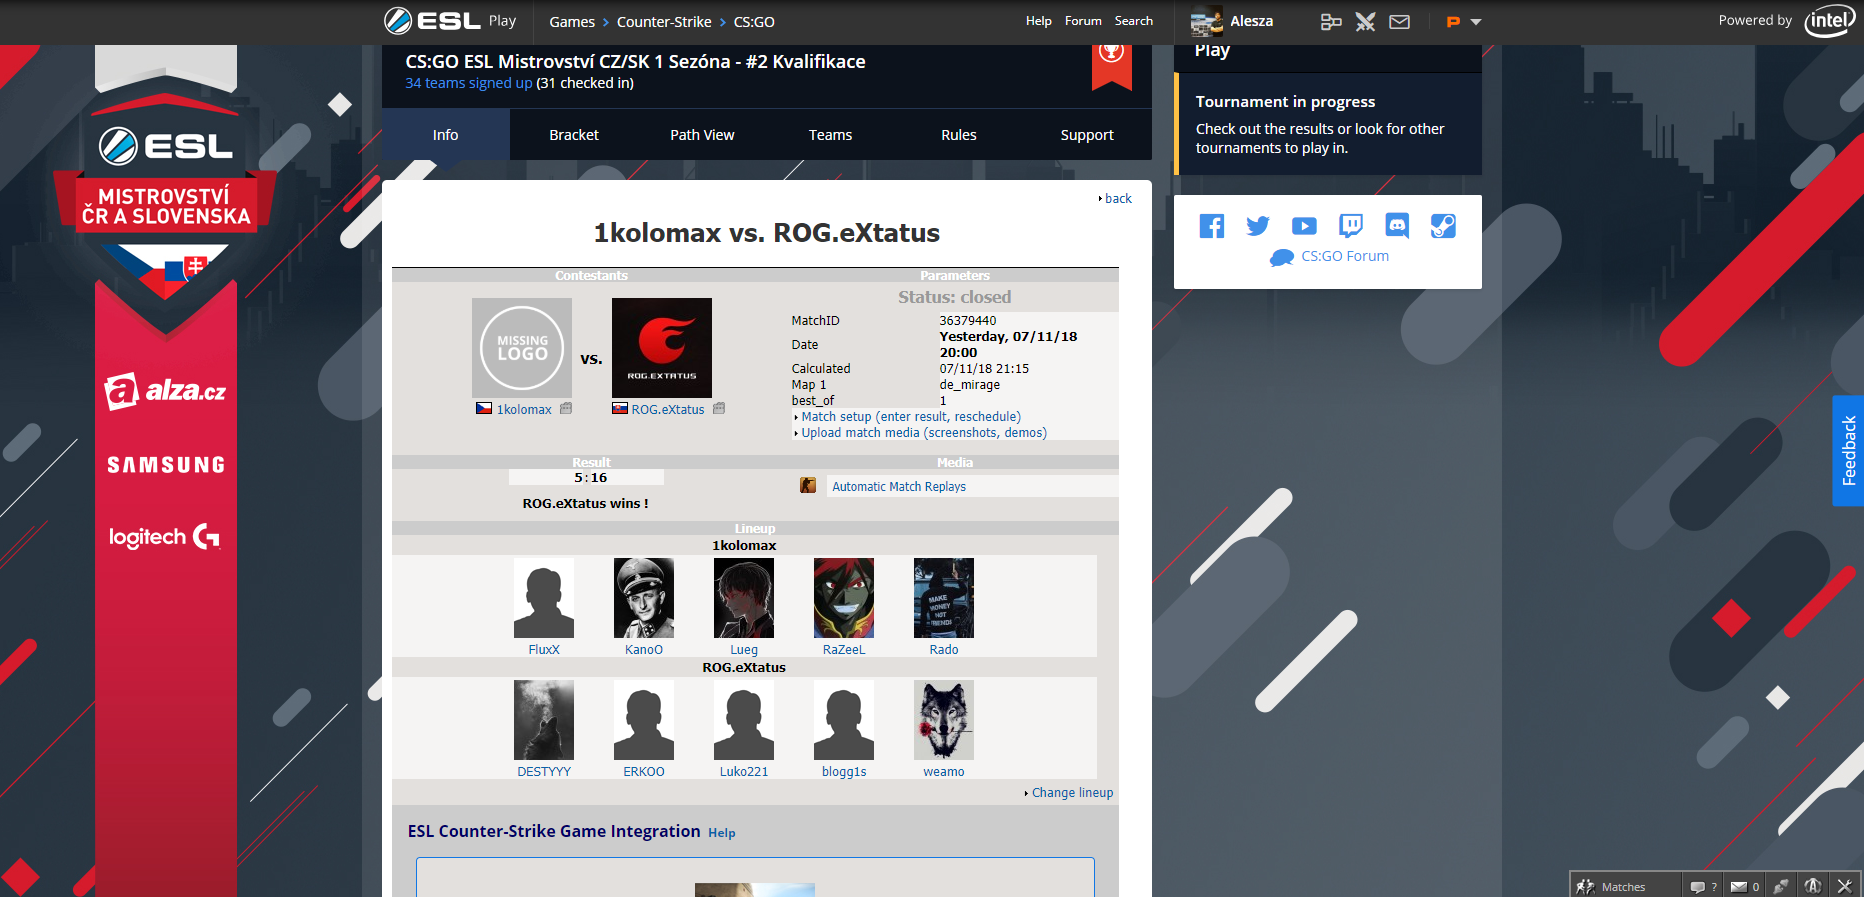Image resolution: width=1864 pixels, height=897 pixels.
Task: Open the tournaments bracket icon in header
Action: [x=1331, y=22]
